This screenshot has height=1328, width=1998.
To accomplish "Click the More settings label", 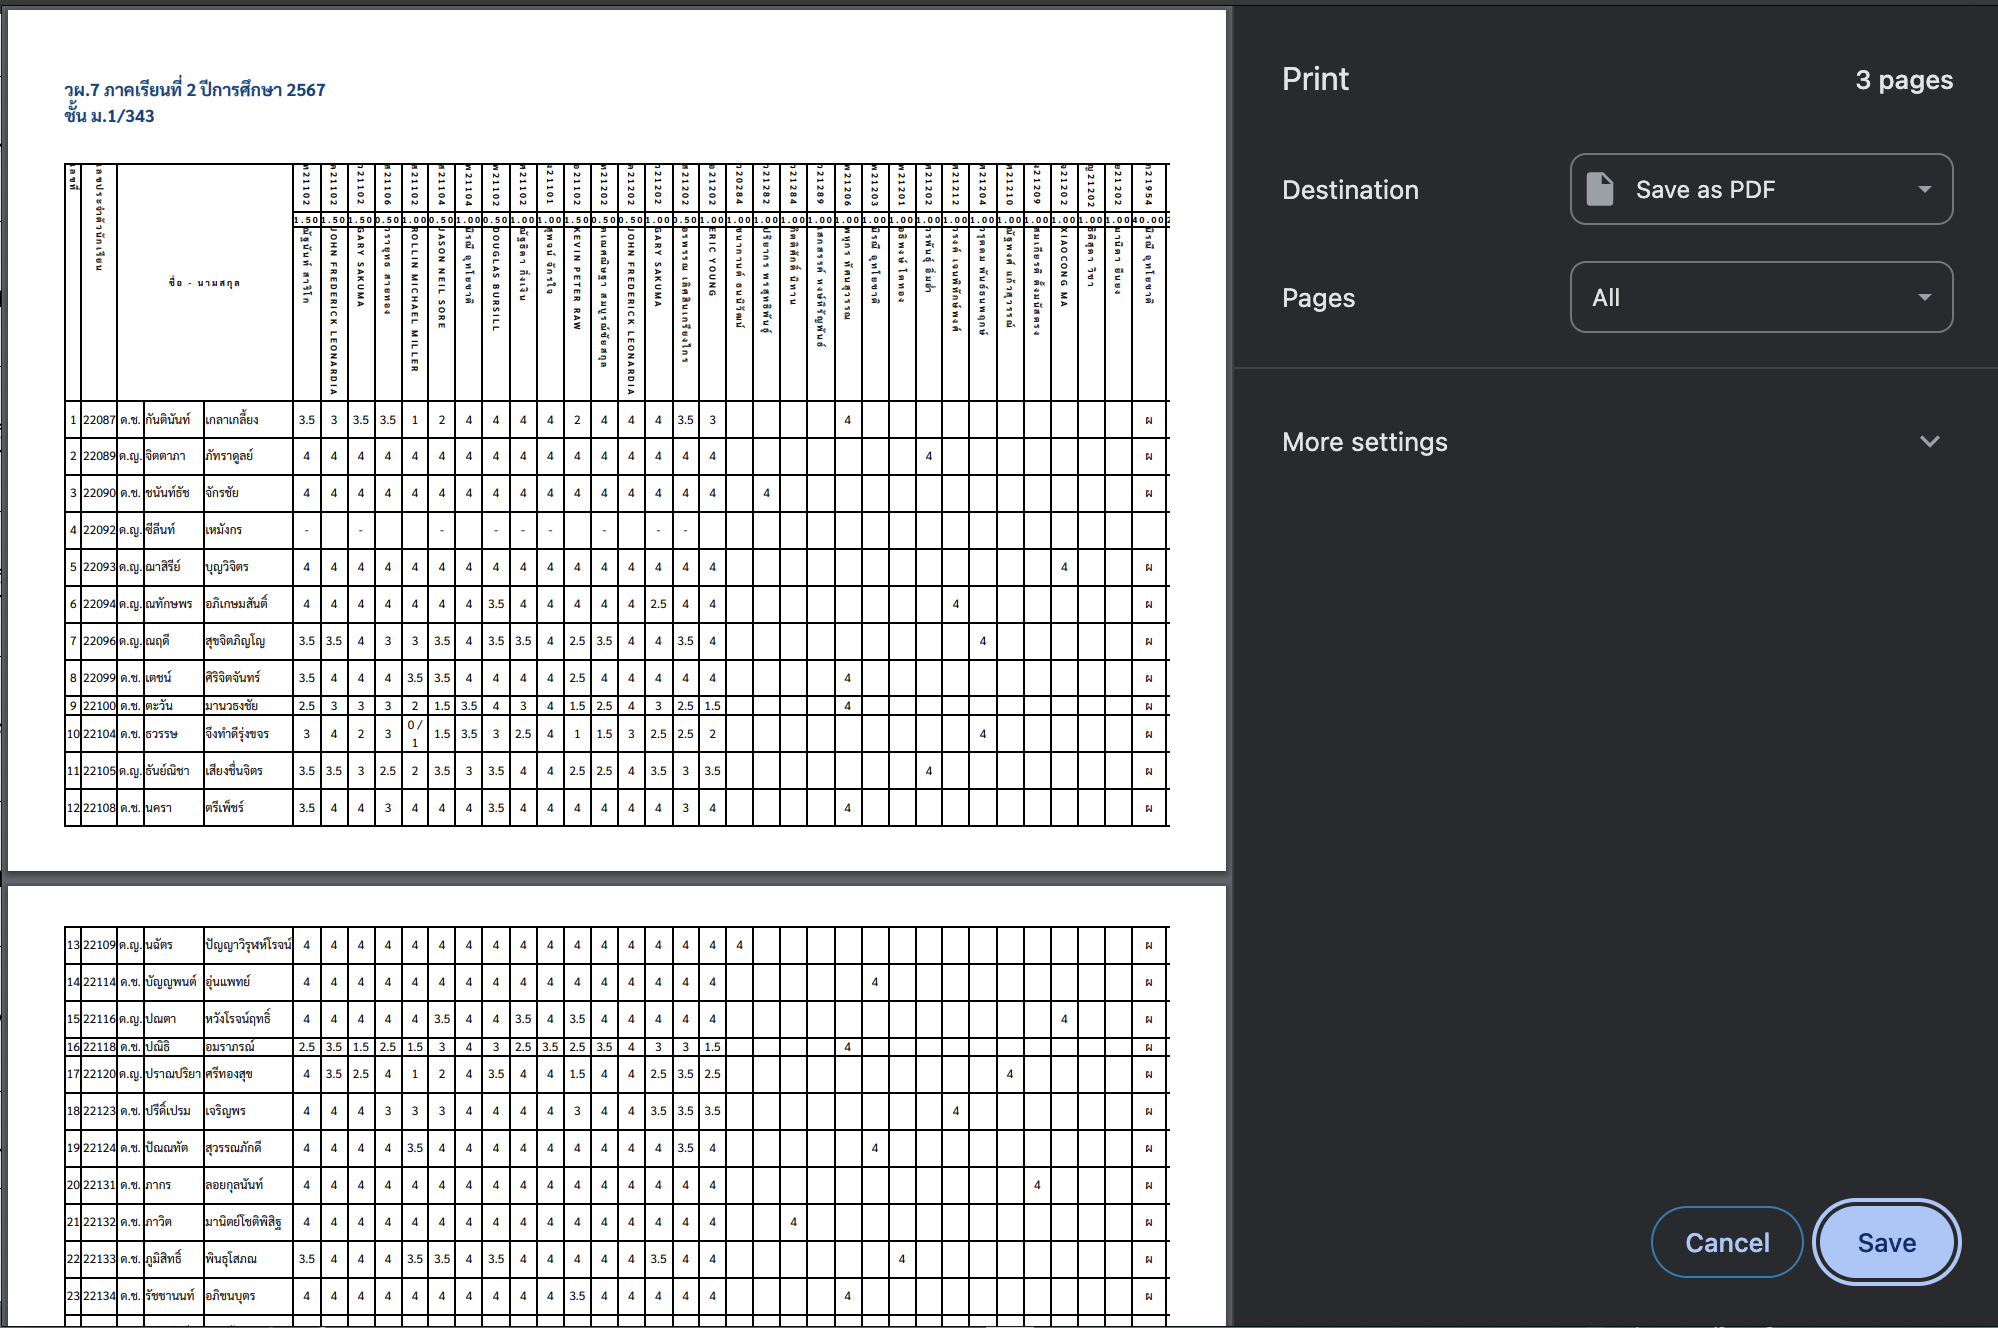I will pos(1364,441).
